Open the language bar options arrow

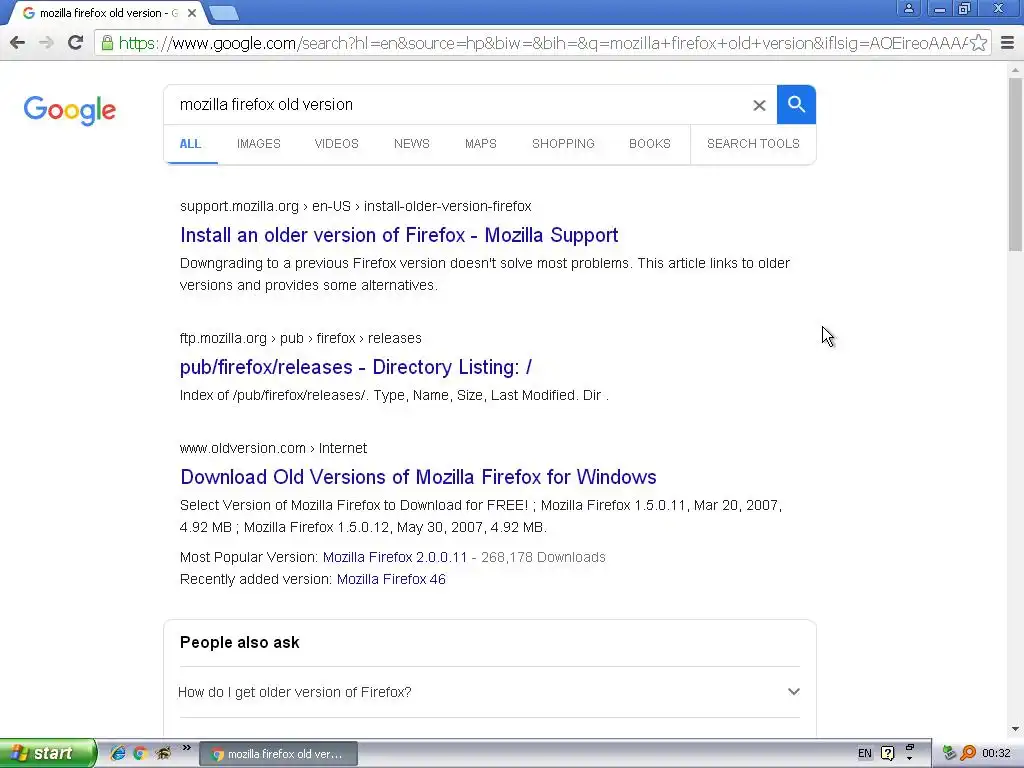[910, 758]
